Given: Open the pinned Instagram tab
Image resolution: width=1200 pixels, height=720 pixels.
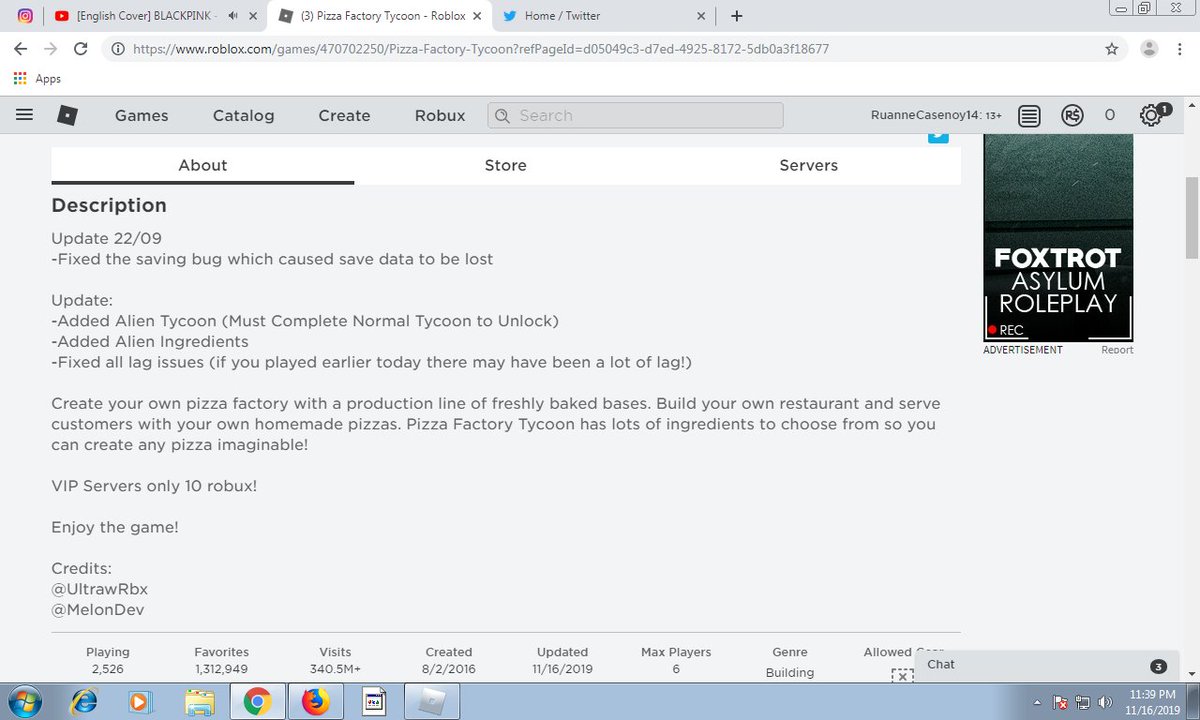Looking at the screenshot, I should (x=27, y=16).
